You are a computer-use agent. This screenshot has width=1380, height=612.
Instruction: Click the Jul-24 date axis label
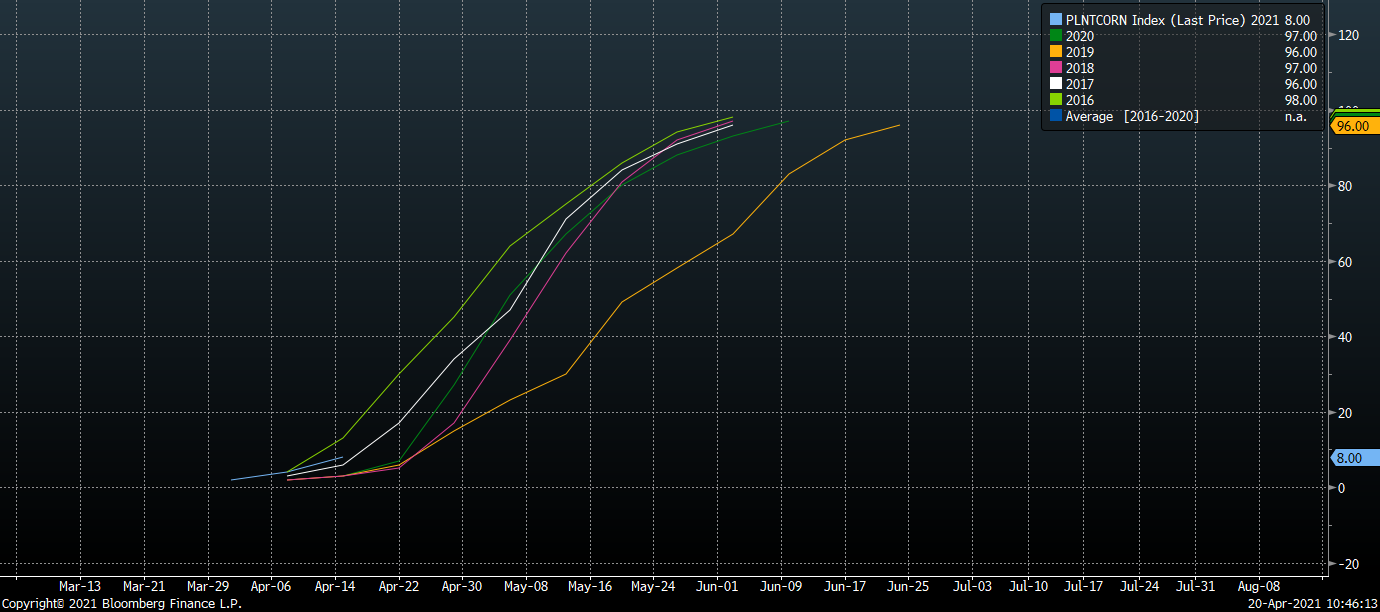(1139, 586)
